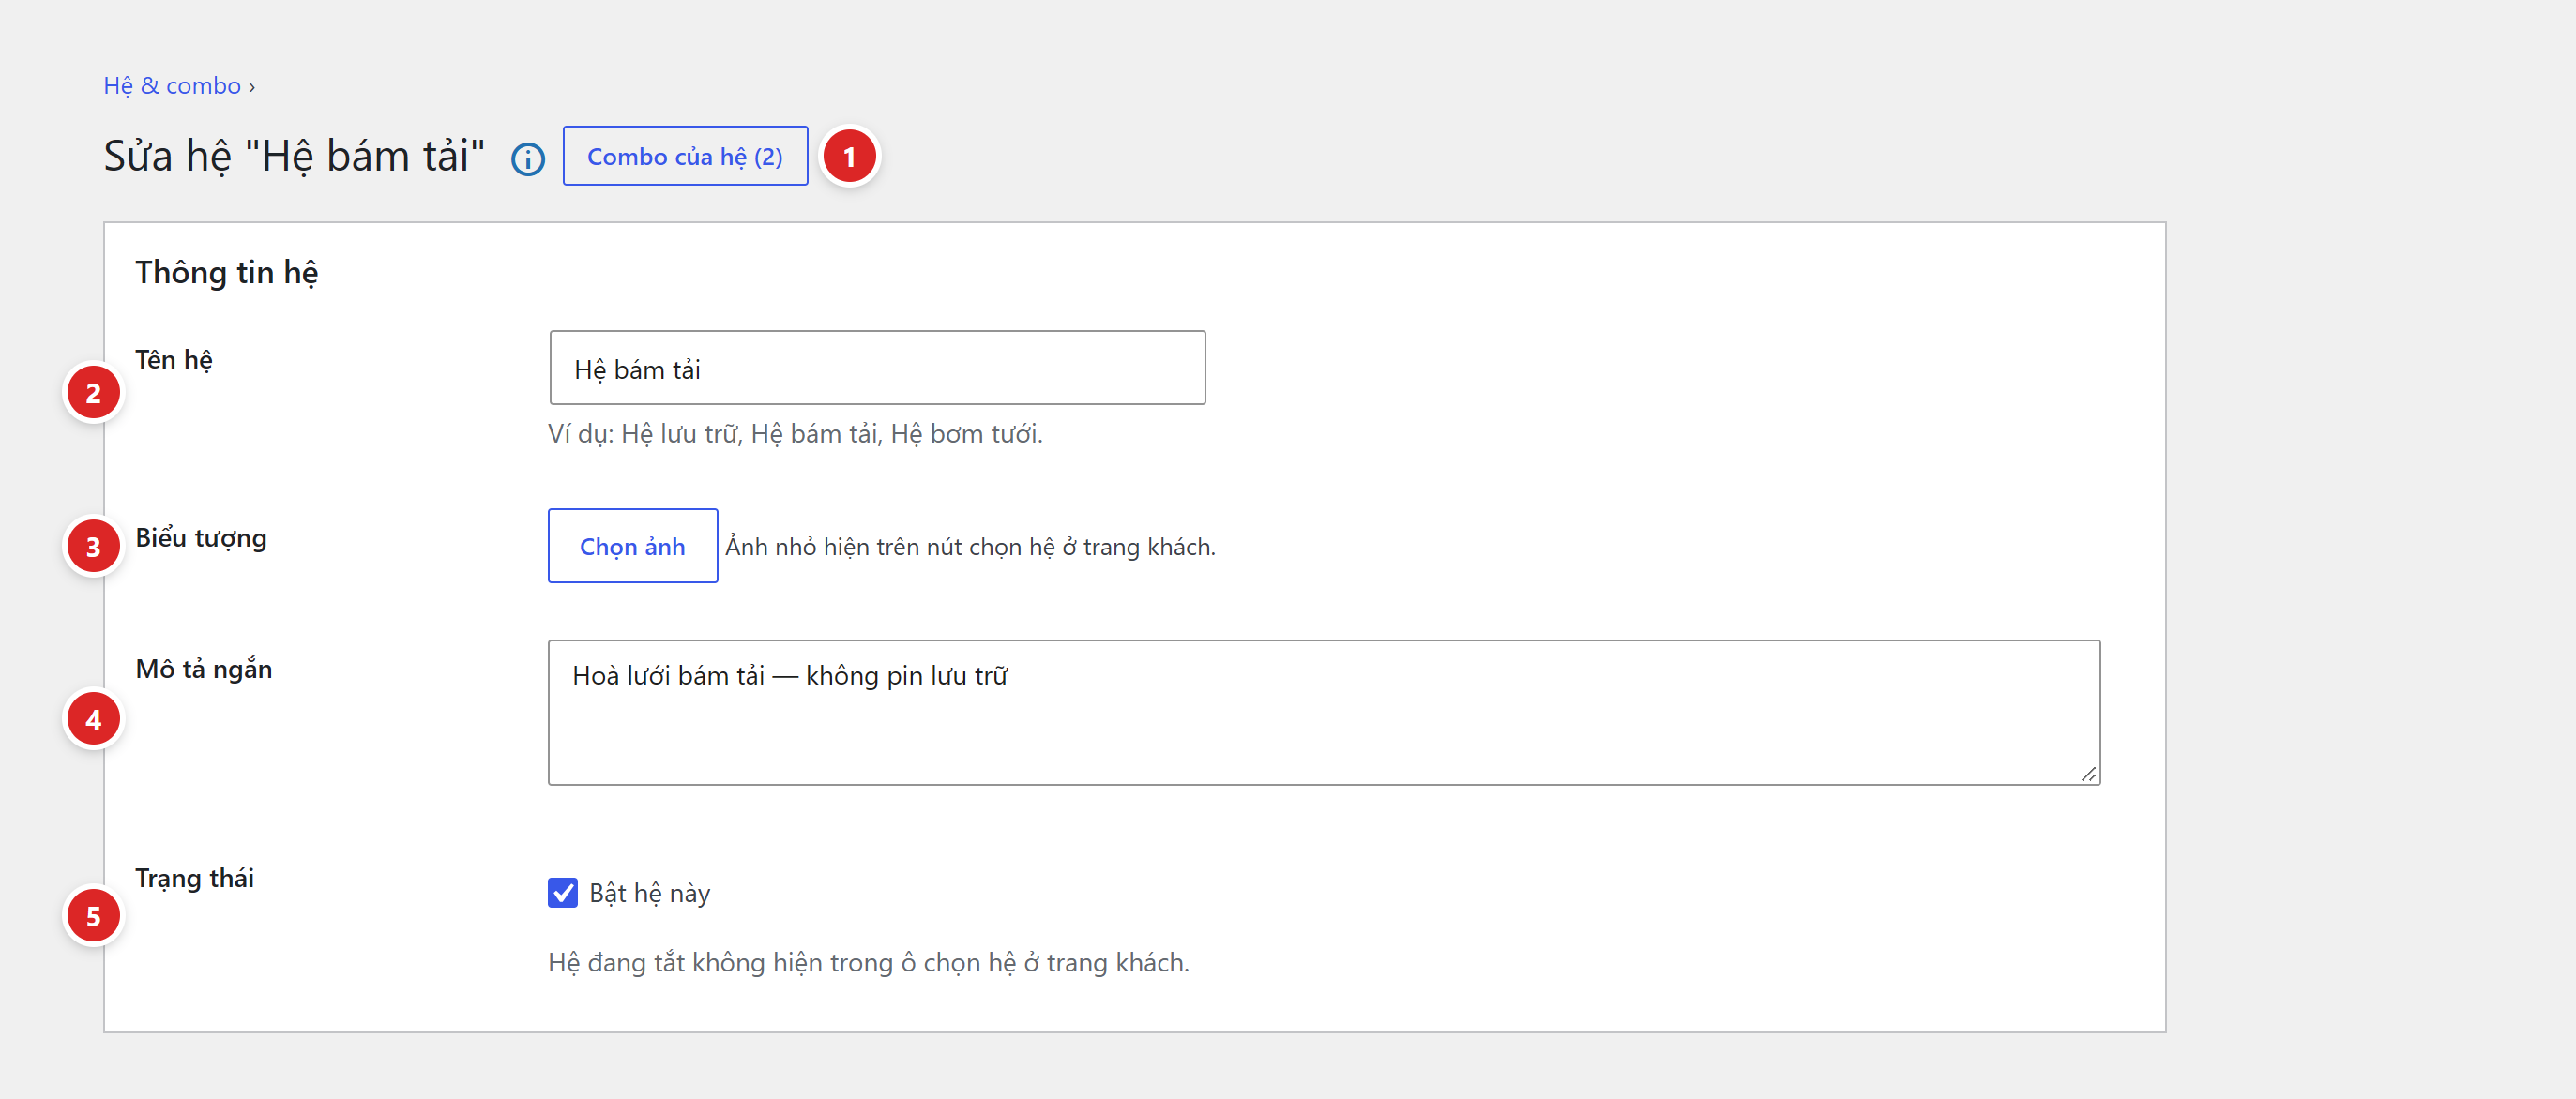Focus the "Tên hệ" text field
This screenshot has height=1099, width=2576.
pyautogui.click(x=877, y=368)
